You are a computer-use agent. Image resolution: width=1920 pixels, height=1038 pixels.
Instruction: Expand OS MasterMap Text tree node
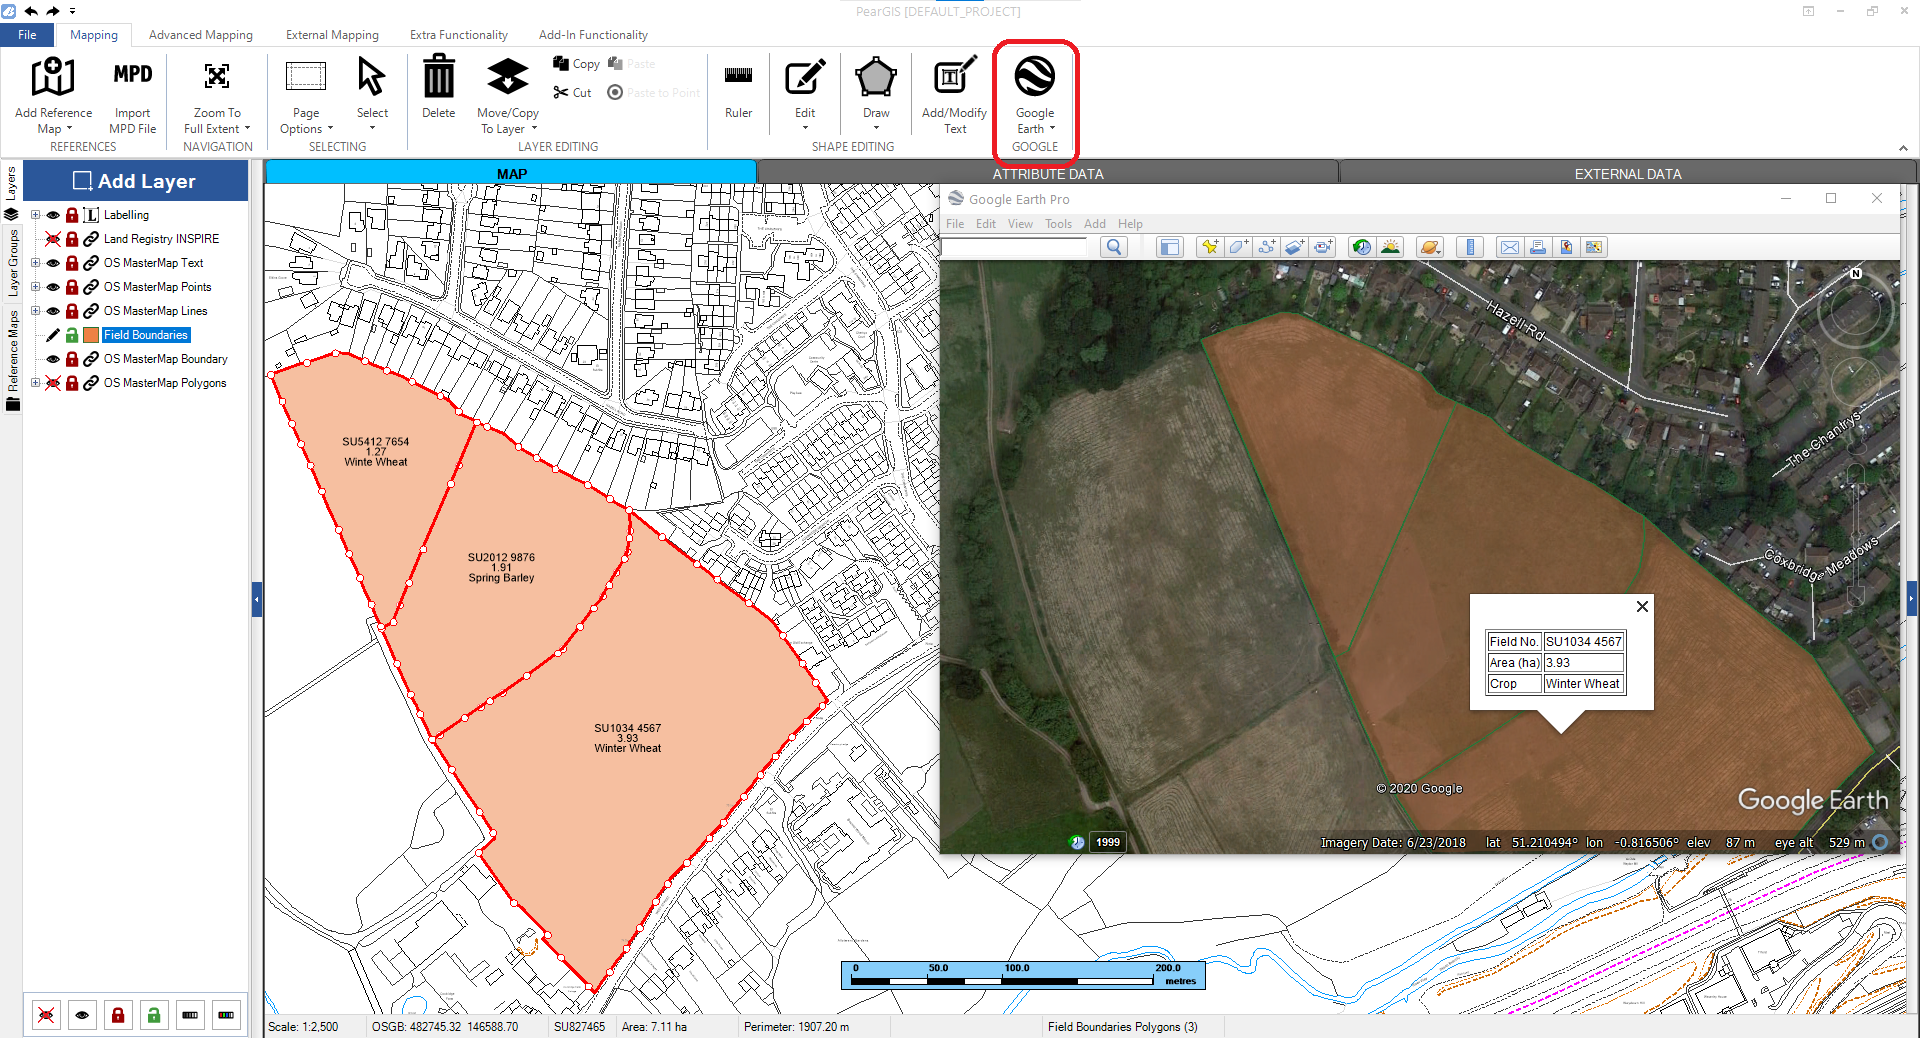35,263
